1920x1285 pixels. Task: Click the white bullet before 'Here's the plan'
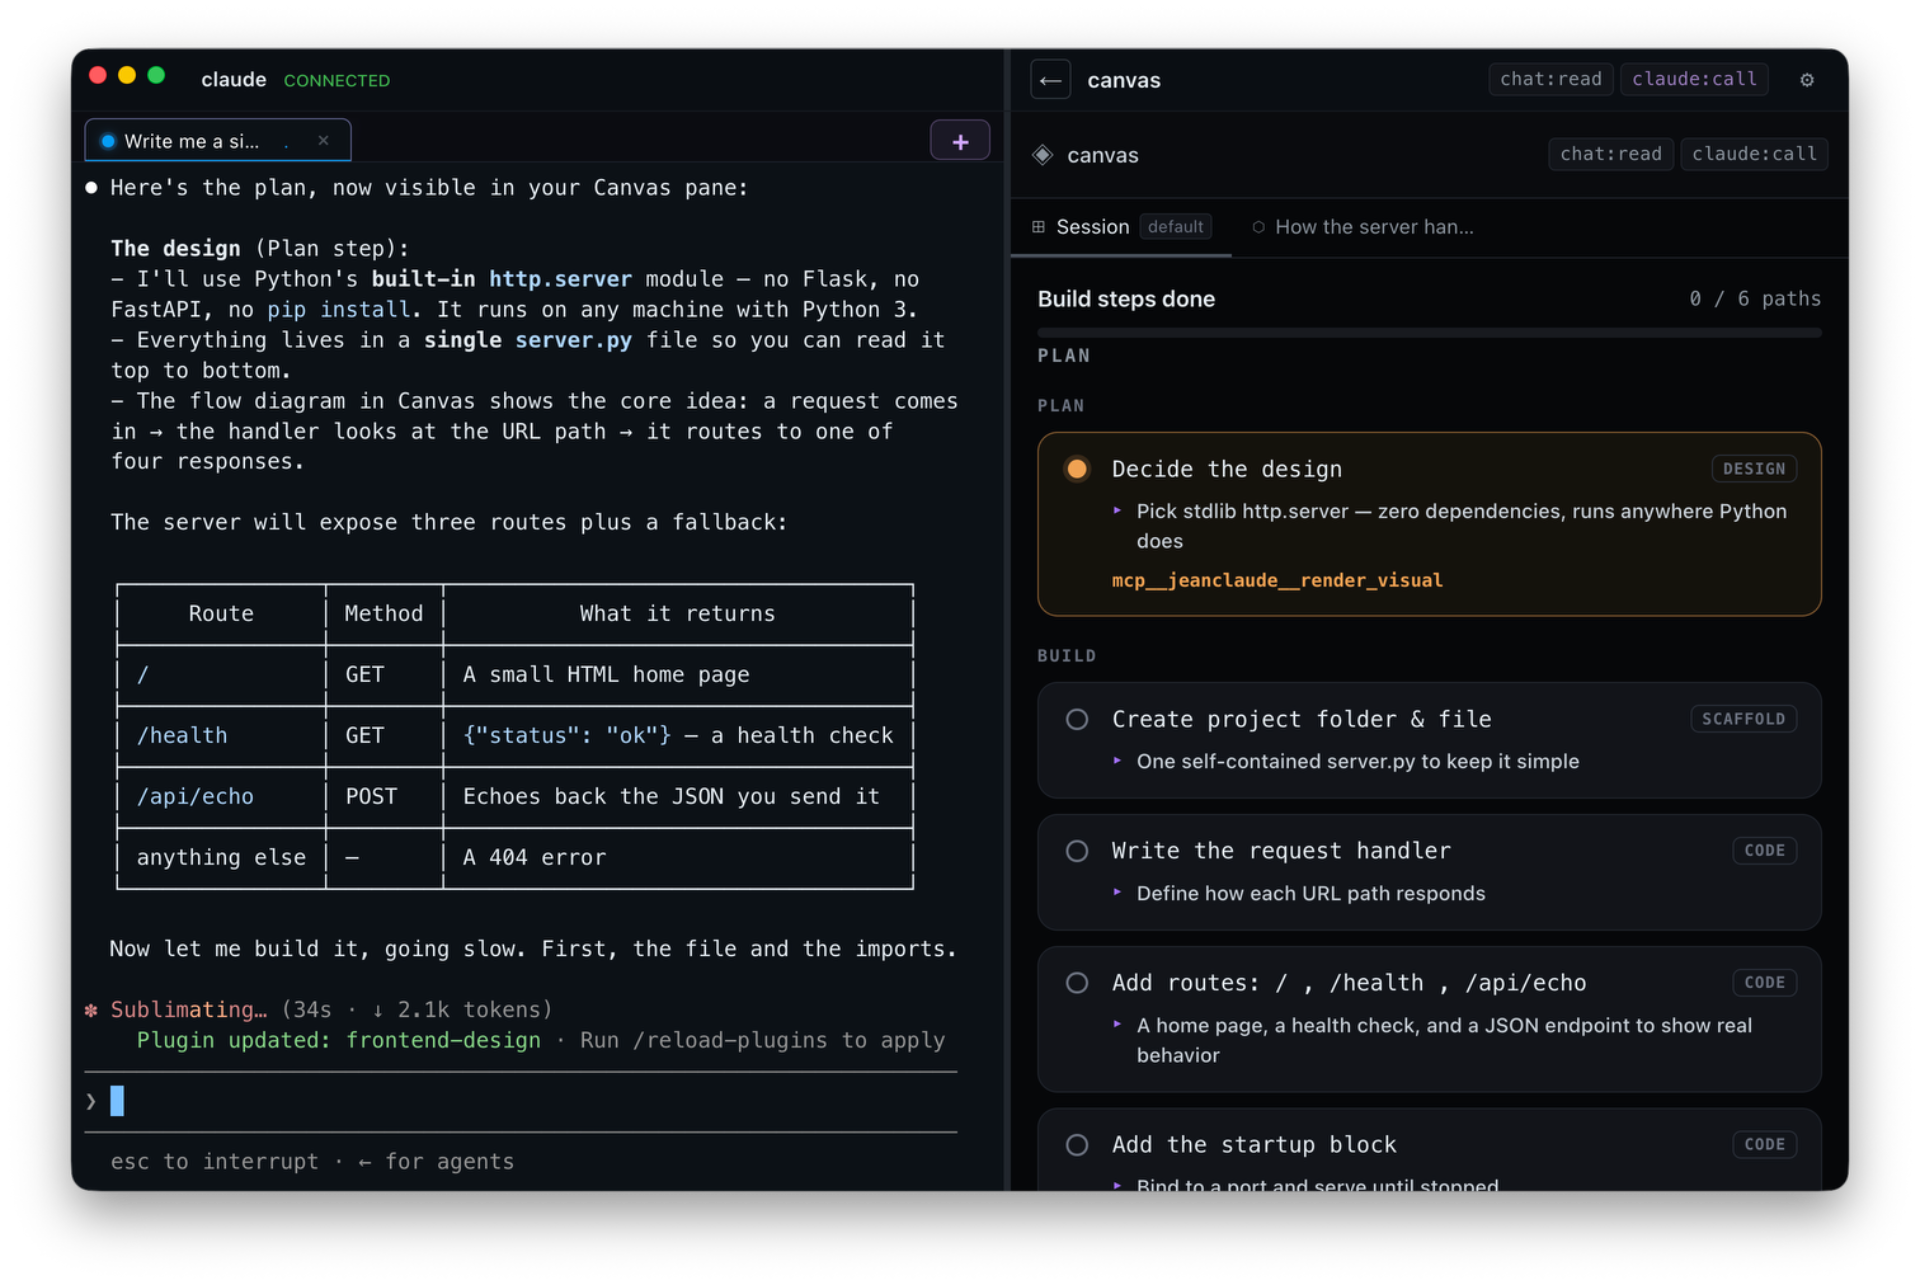[x=91, y=188]
